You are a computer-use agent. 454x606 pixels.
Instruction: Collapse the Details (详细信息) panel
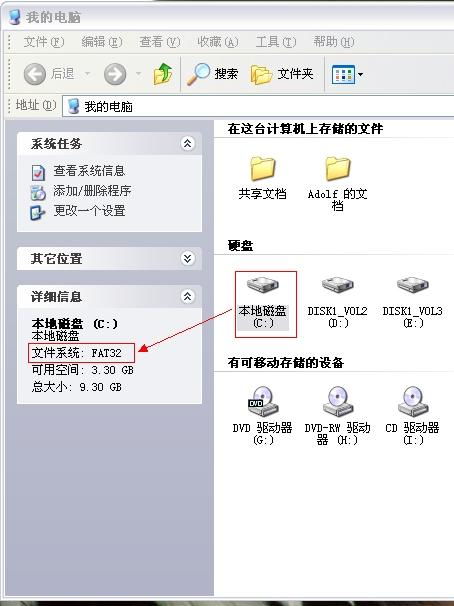(x=187, y=296)
